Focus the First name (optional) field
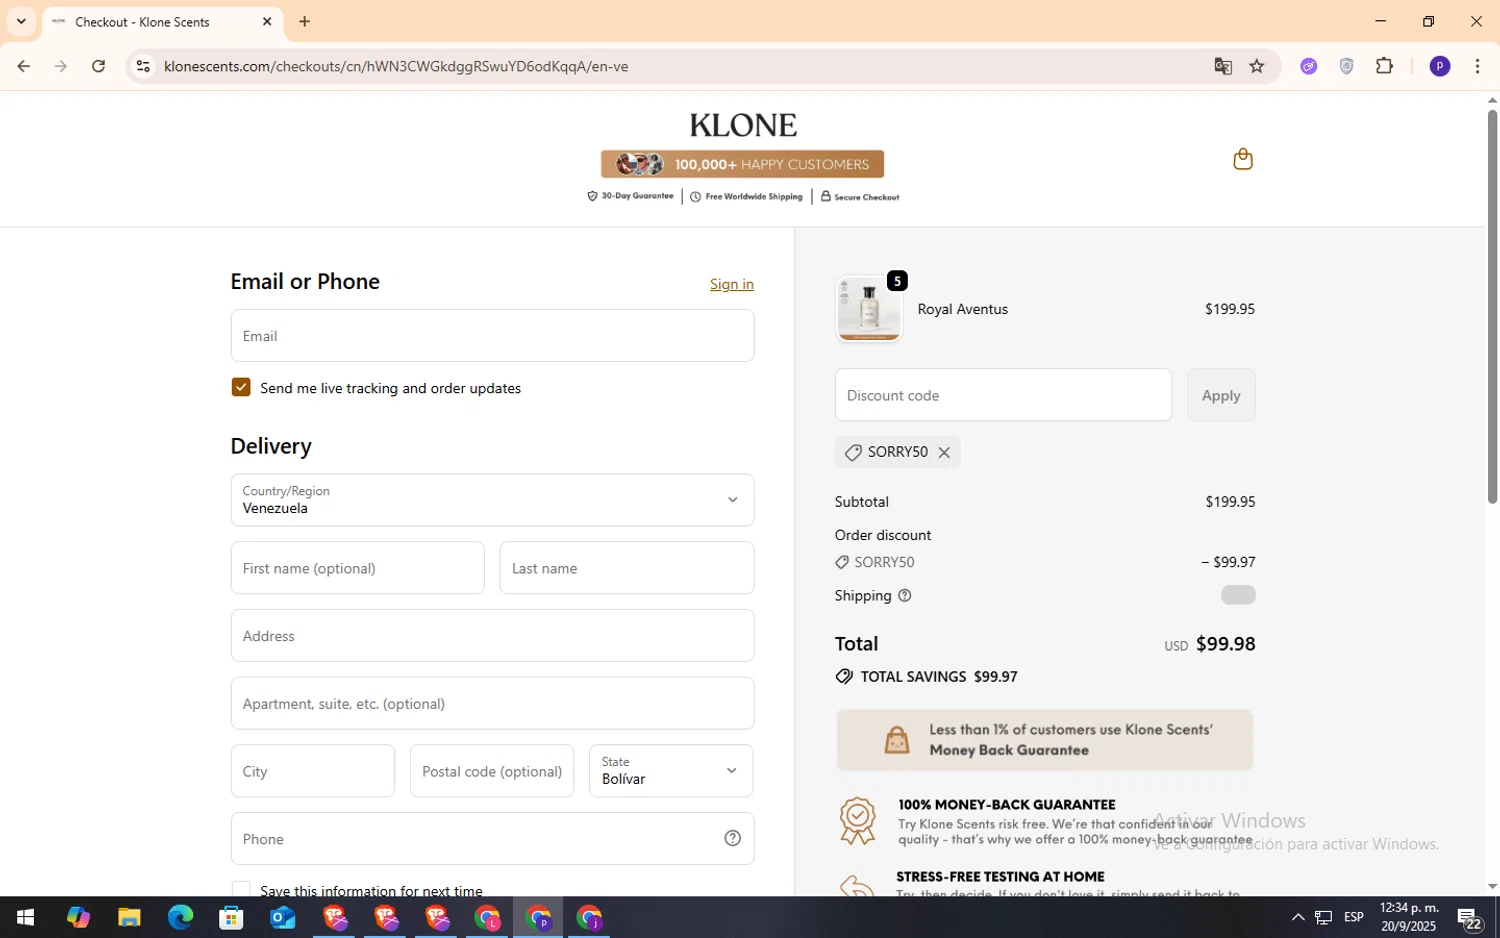Image resolution: width=1500 pixels, height=938 pixels. [357, 568]
